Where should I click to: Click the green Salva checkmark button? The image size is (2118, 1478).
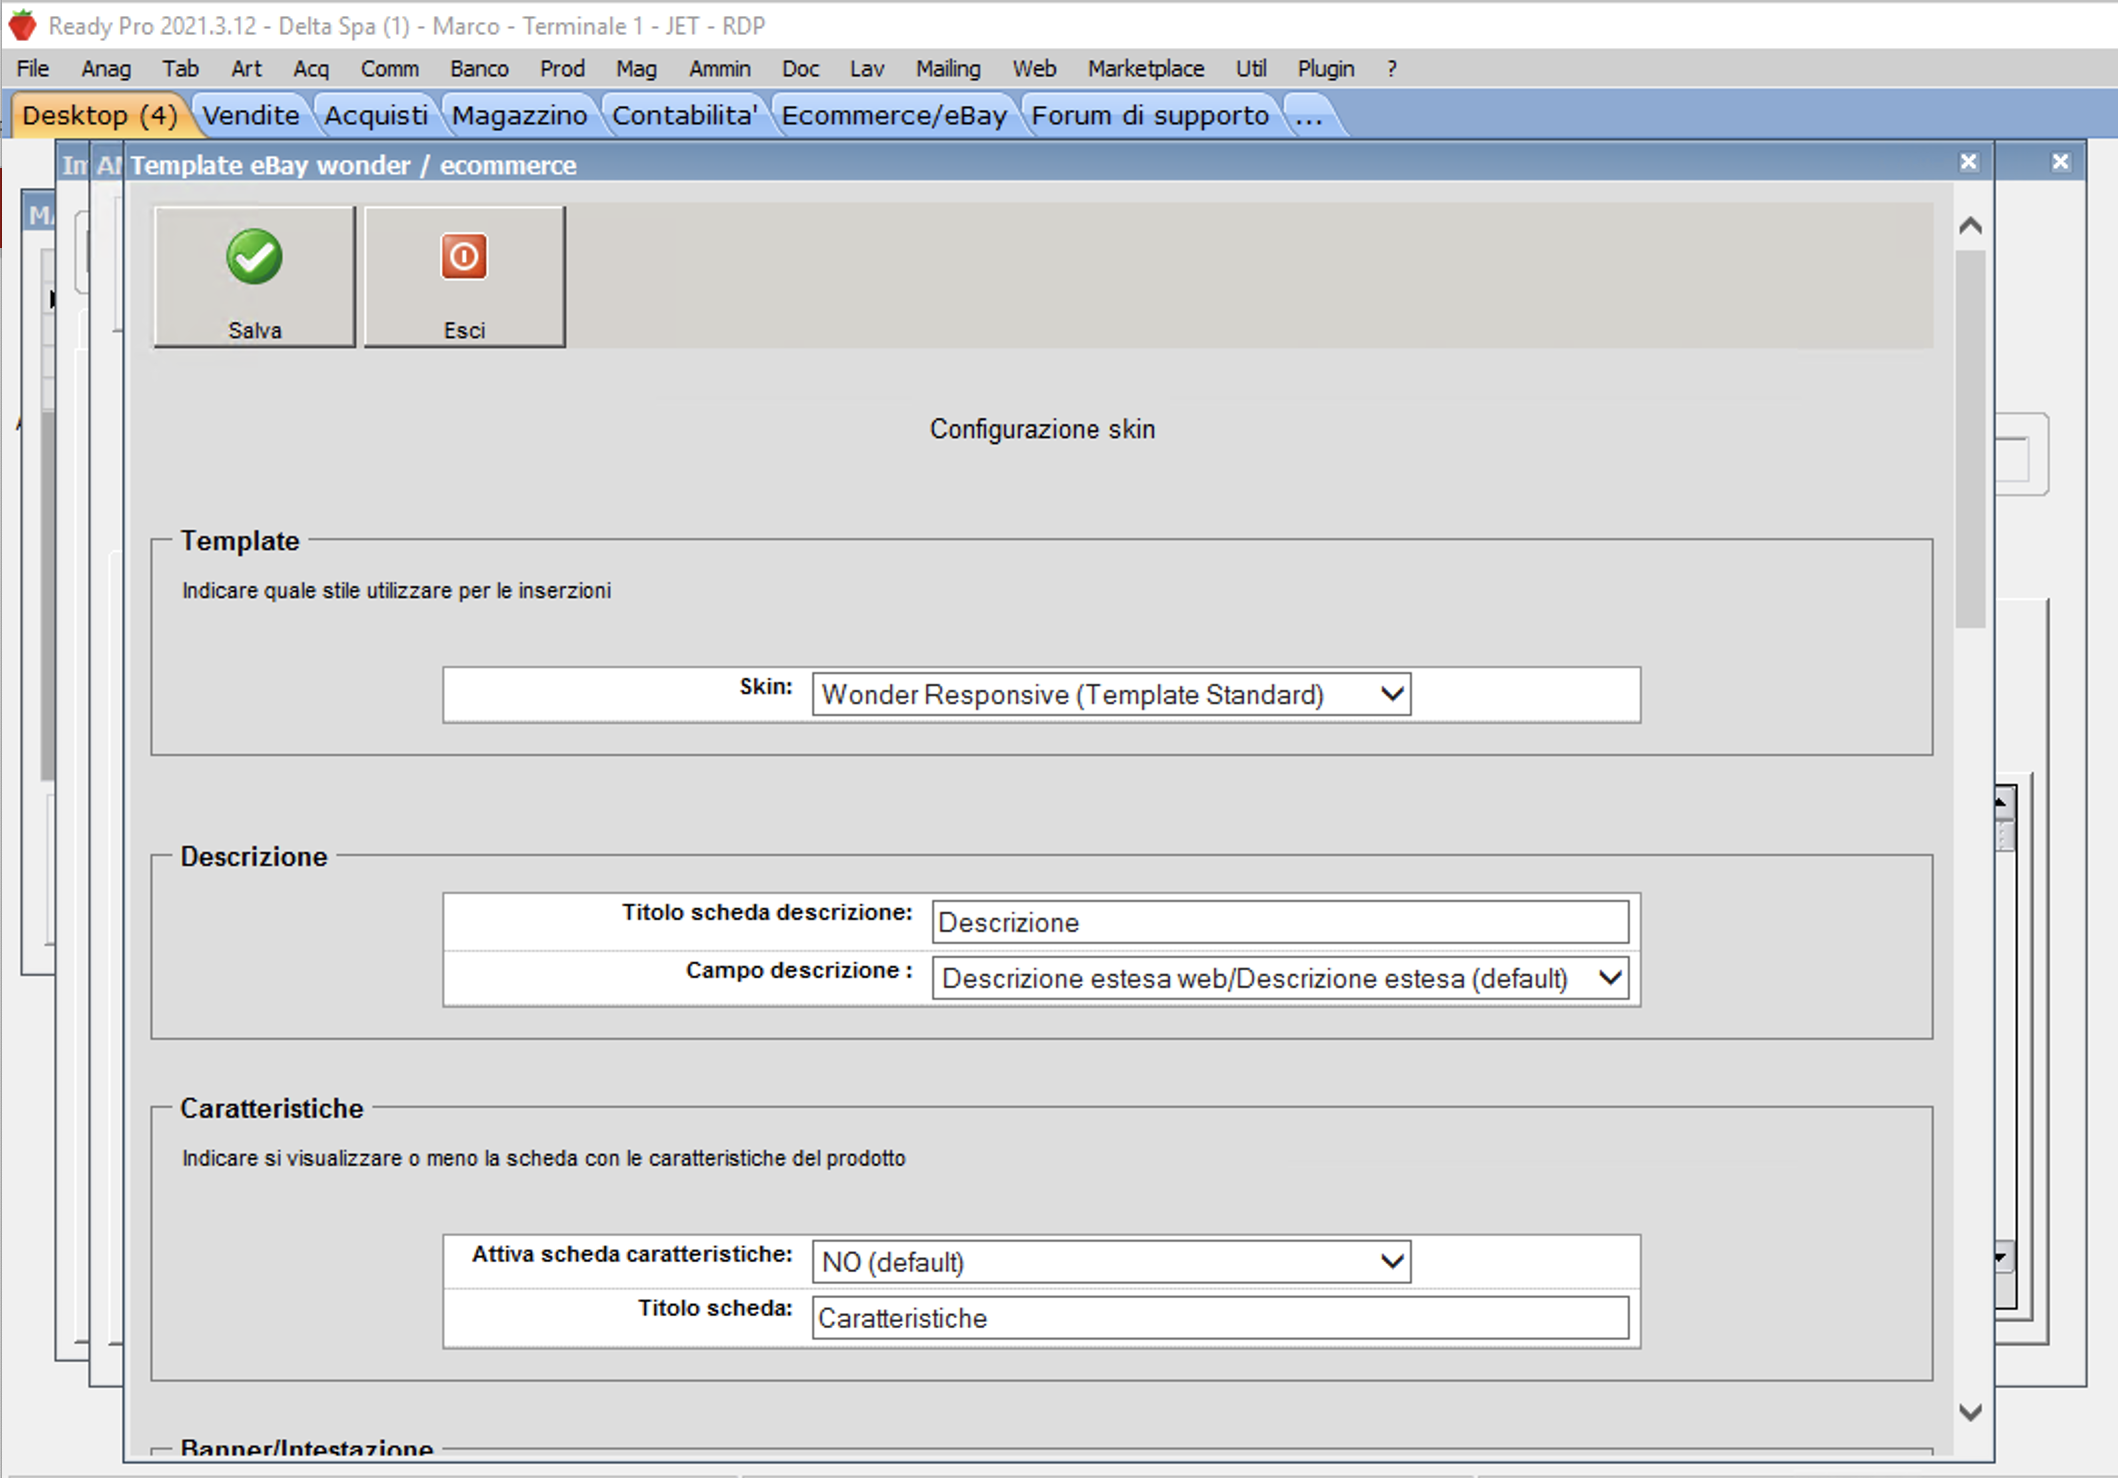click(x=254, y=277)
